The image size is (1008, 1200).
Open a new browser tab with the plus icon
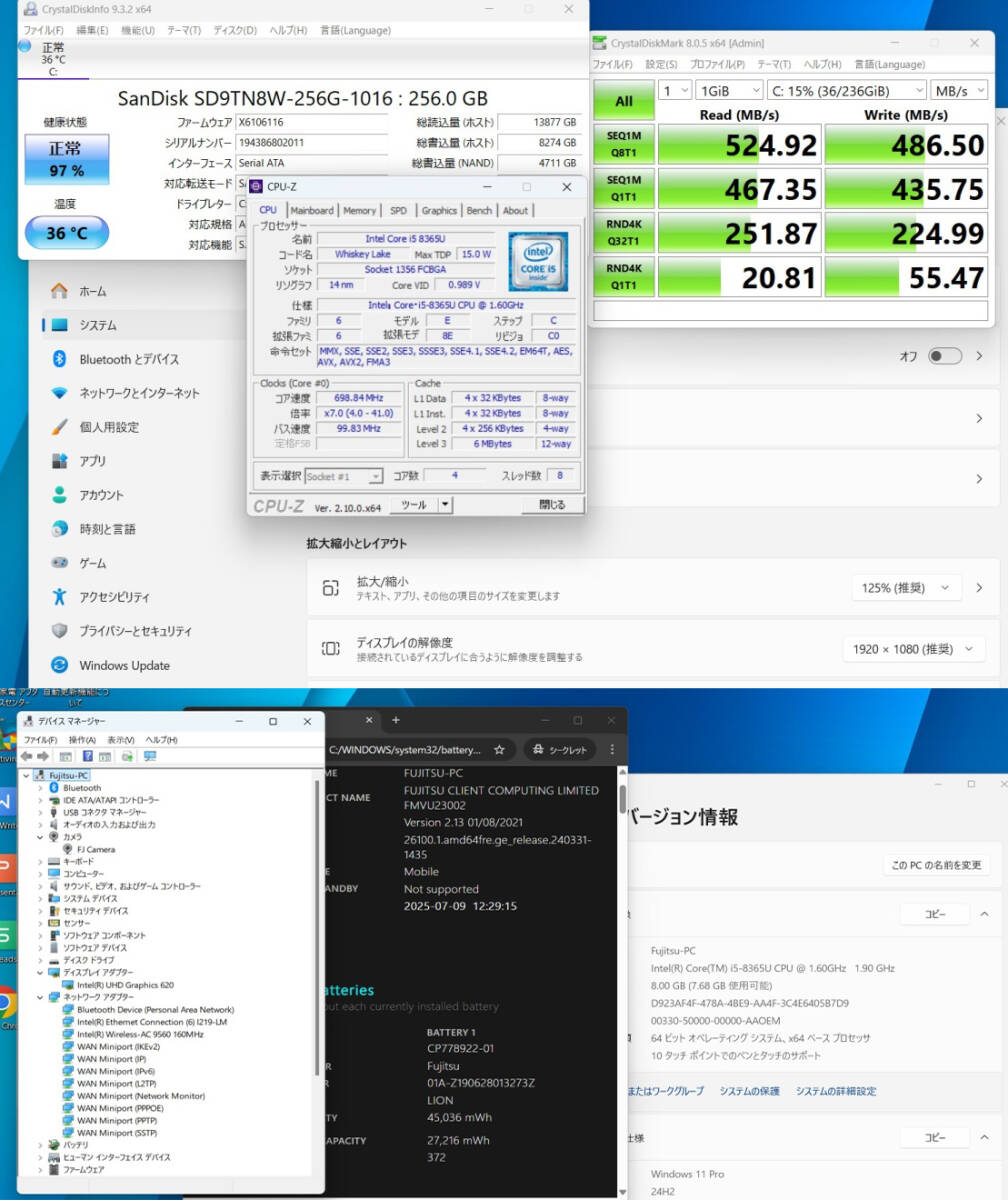(x=396, y=720)
